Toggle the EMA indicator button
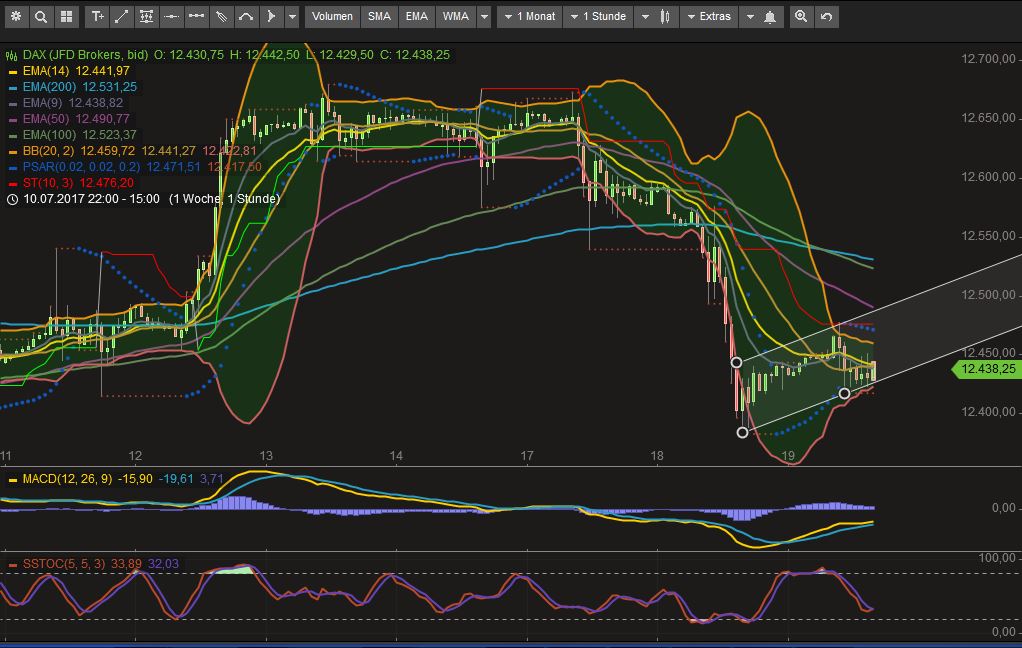The width and height of the screenshot is (1022, 648). click(416, 17)
